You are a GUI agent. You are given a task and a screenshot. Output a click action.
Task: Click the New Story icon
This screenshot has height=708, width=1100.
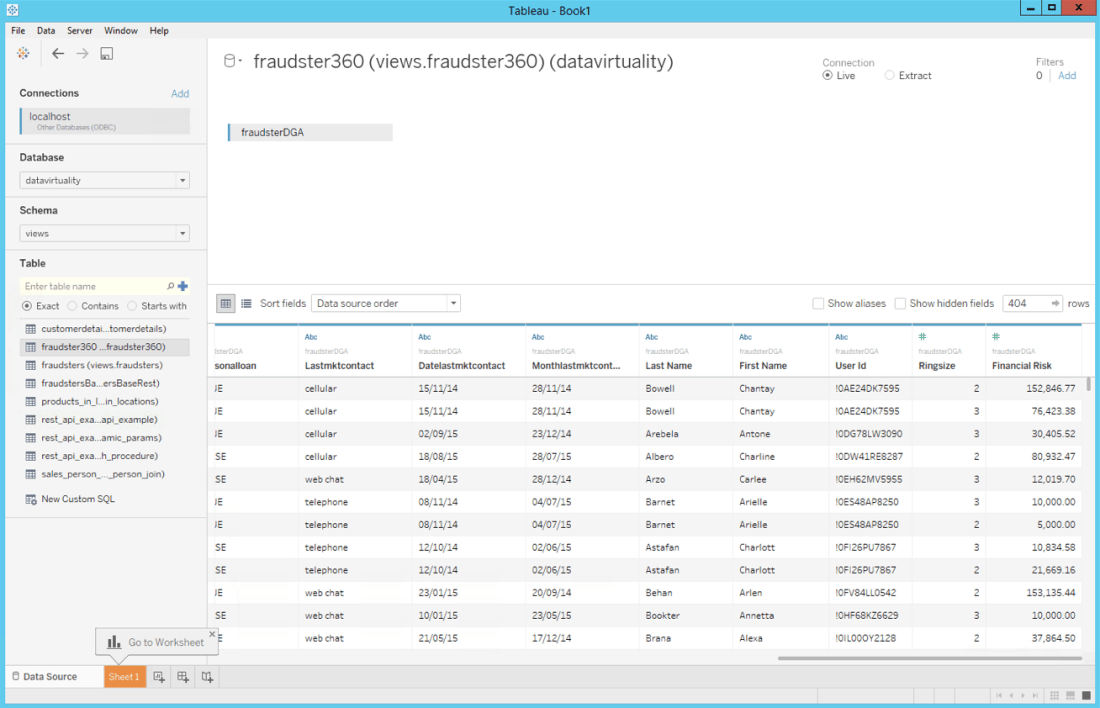click(x=207, y=677)
